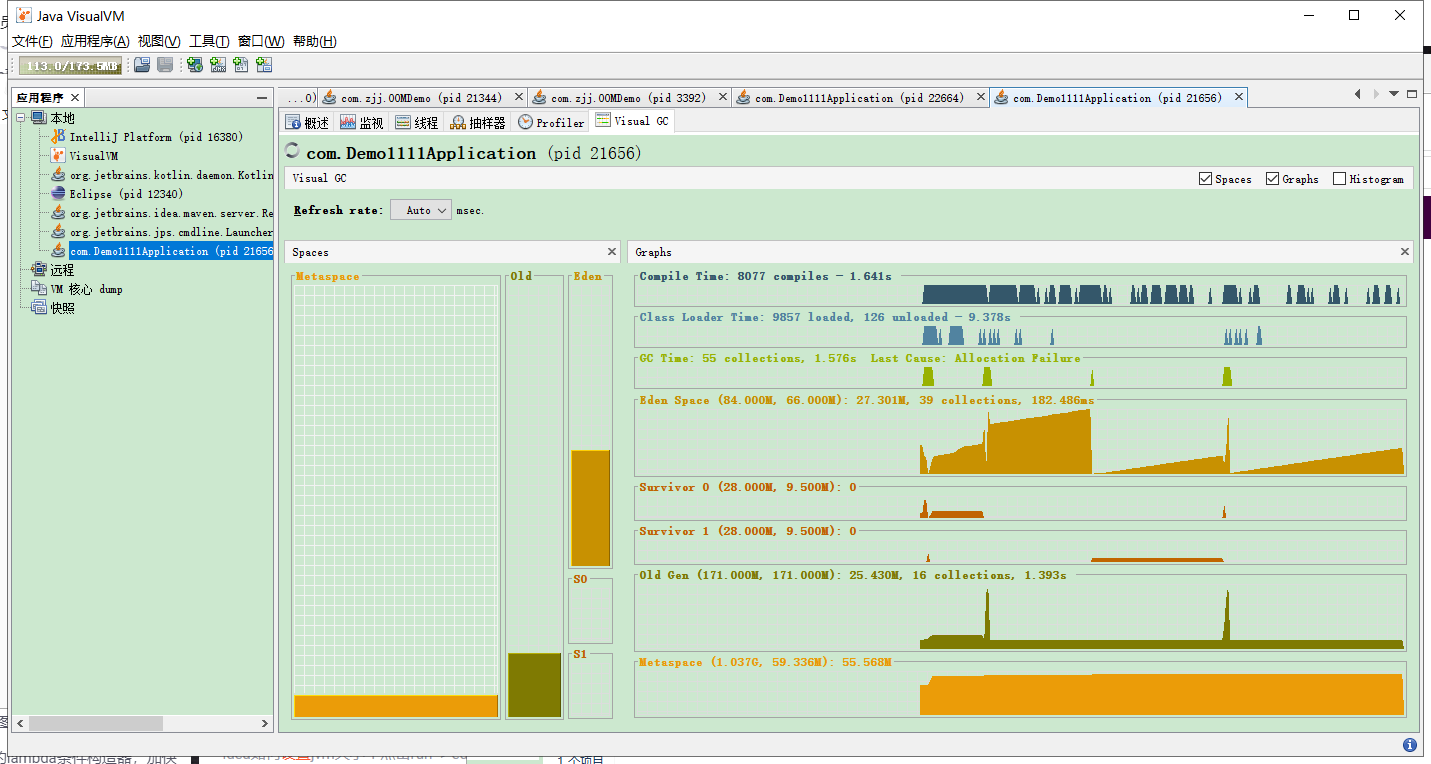The height and width of the screenshot is (764, 1431).
Task: Close the com.zjj.OOMDemo pid 3392 tab
Action: 722,98
